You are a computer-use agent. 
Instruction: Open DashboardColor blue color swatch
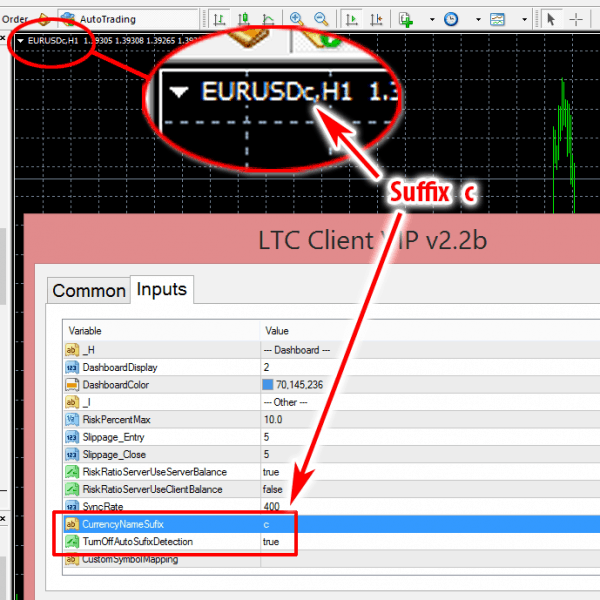[x=267, y=385]
